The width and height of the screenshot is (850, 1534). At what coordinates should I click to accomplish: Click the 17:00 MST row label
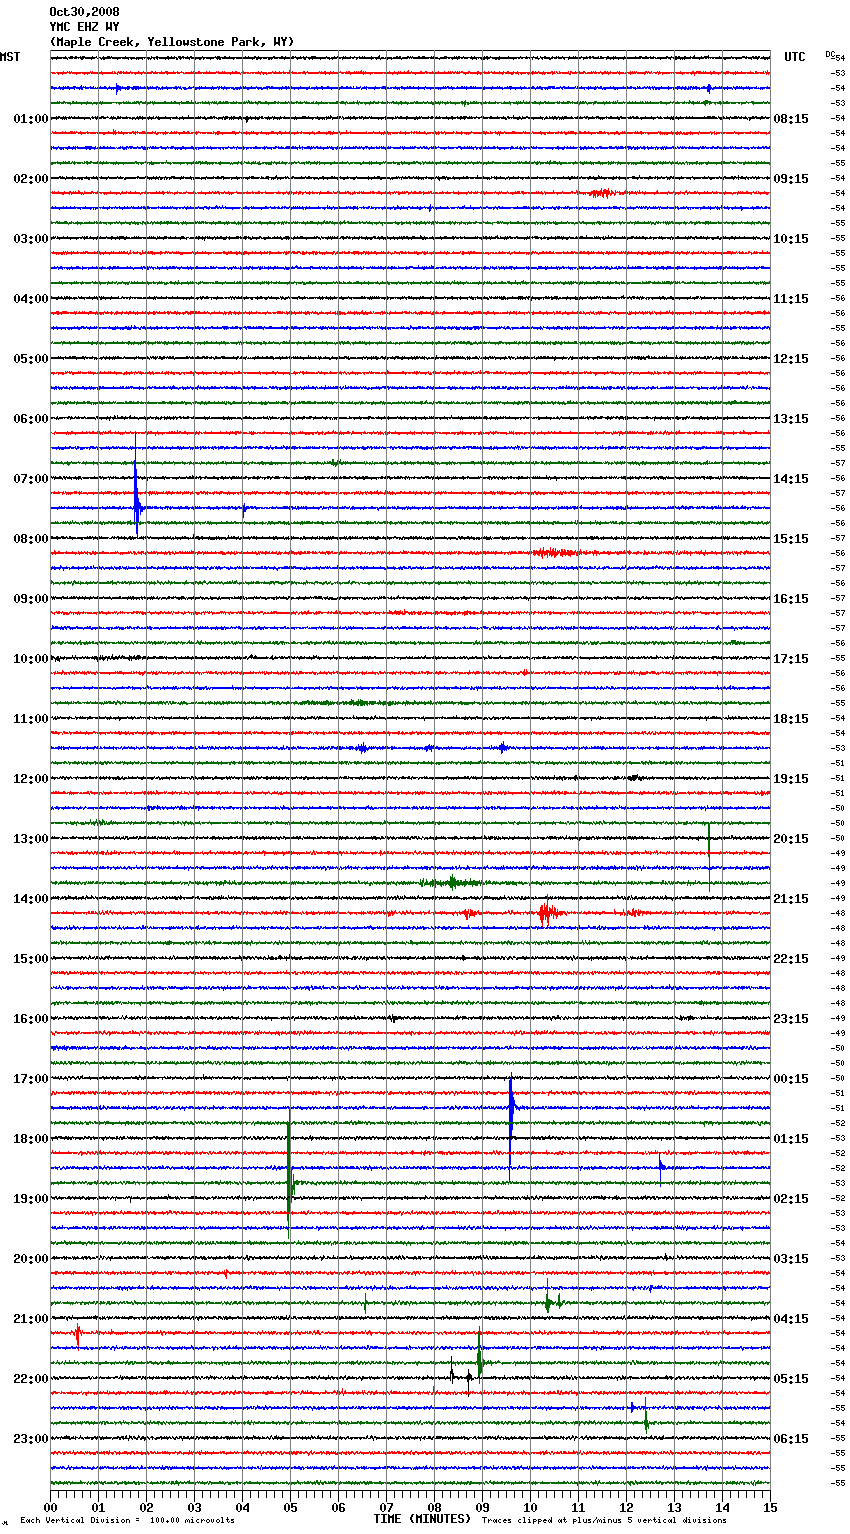tap(31, 1079)
